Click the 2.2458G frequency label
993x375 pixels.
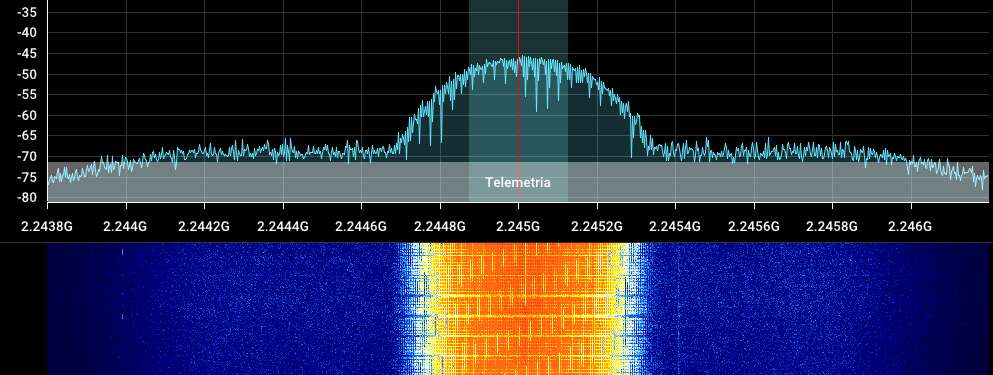tap(833, 226)
